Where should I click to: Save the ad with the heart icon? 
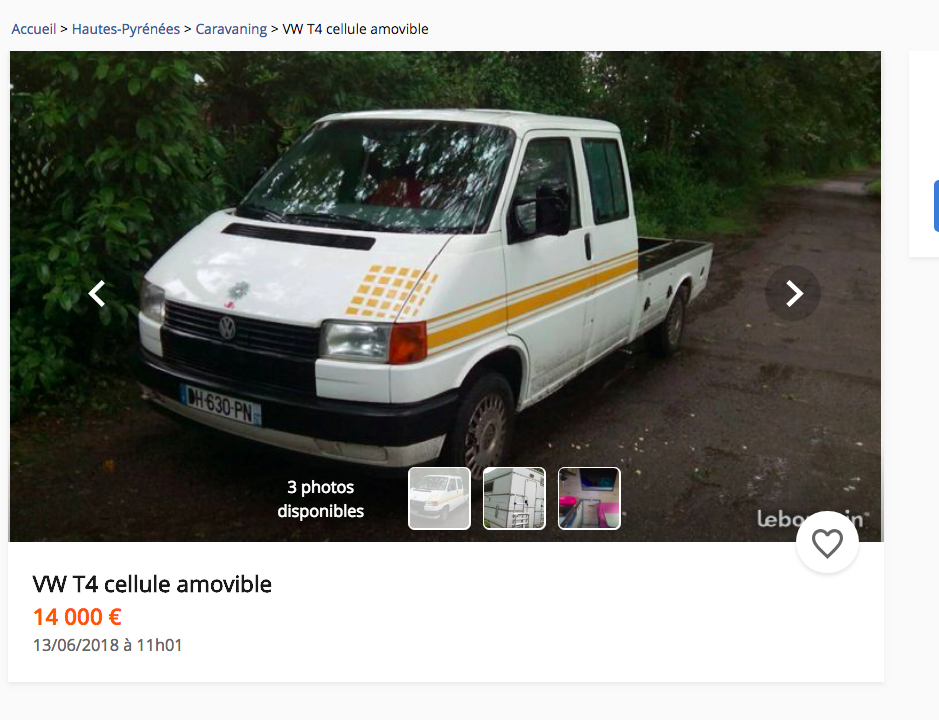click(x=827, y=543)
